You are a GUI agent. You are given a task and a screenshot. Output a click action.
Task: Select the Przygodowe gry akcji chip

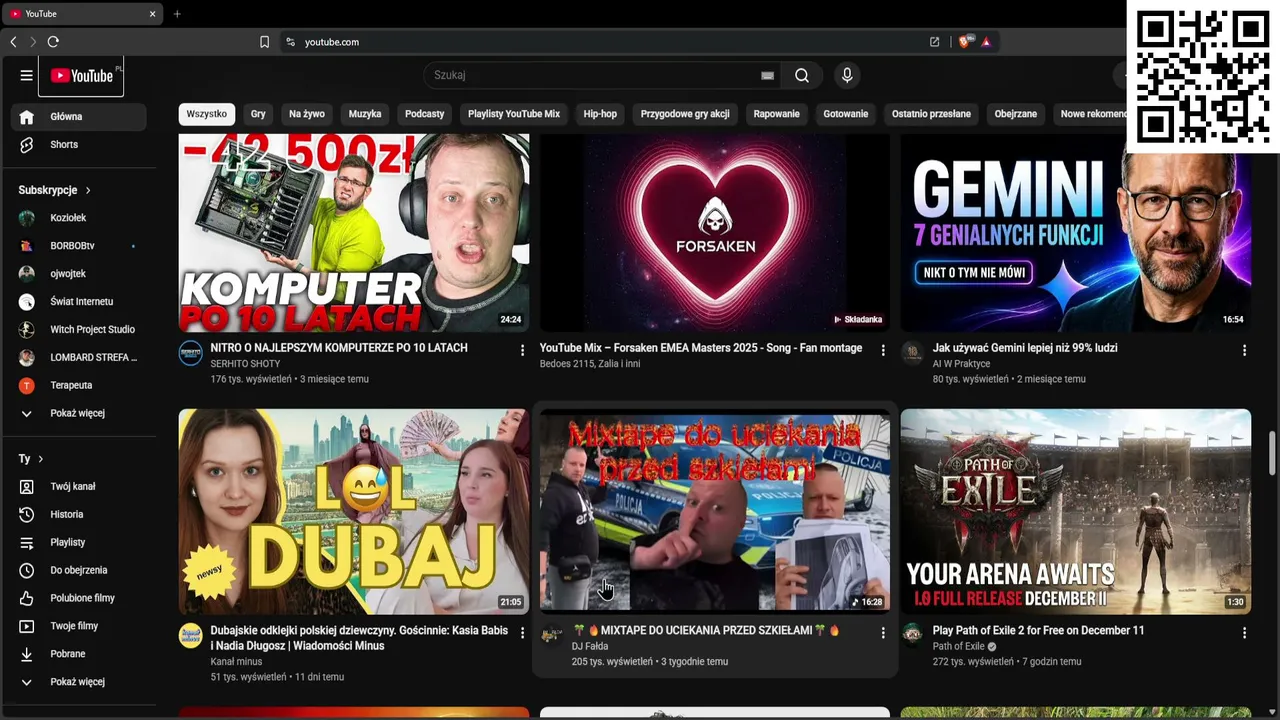[x=685, y=114]
